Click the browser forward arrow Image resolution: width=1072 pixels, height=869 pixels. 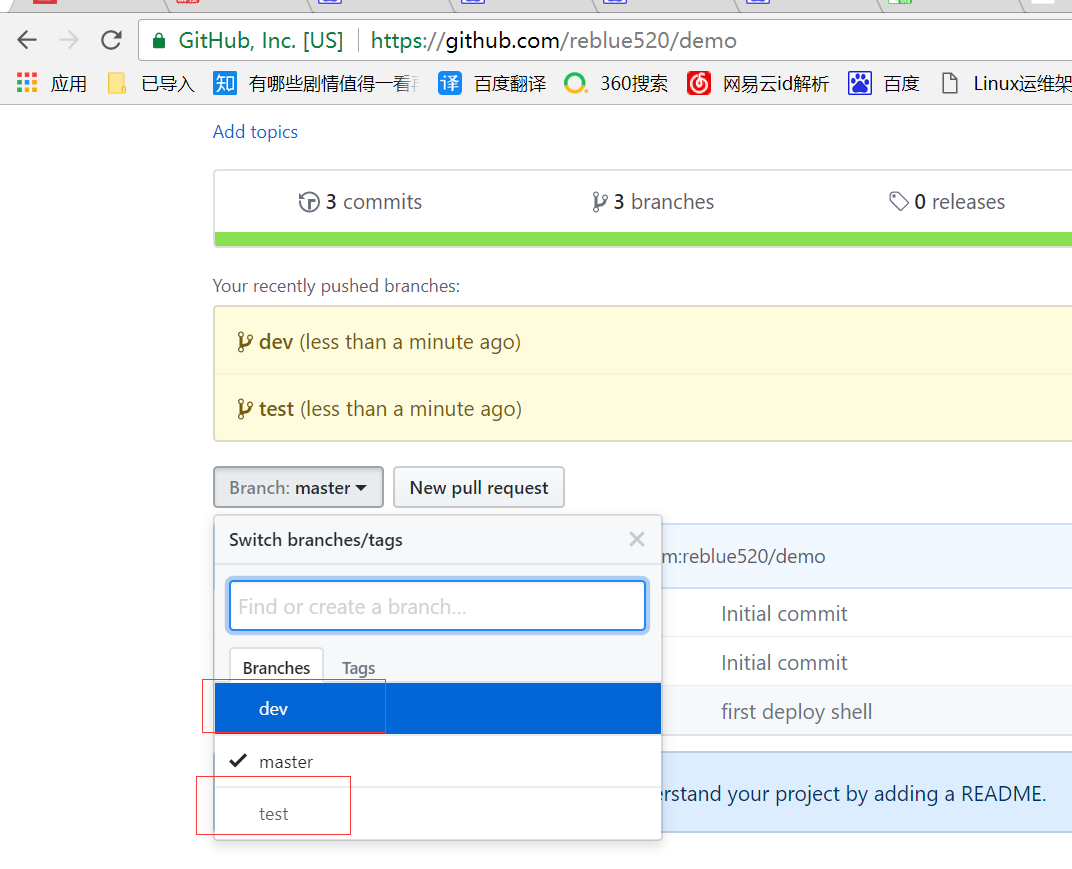(68, 40)
